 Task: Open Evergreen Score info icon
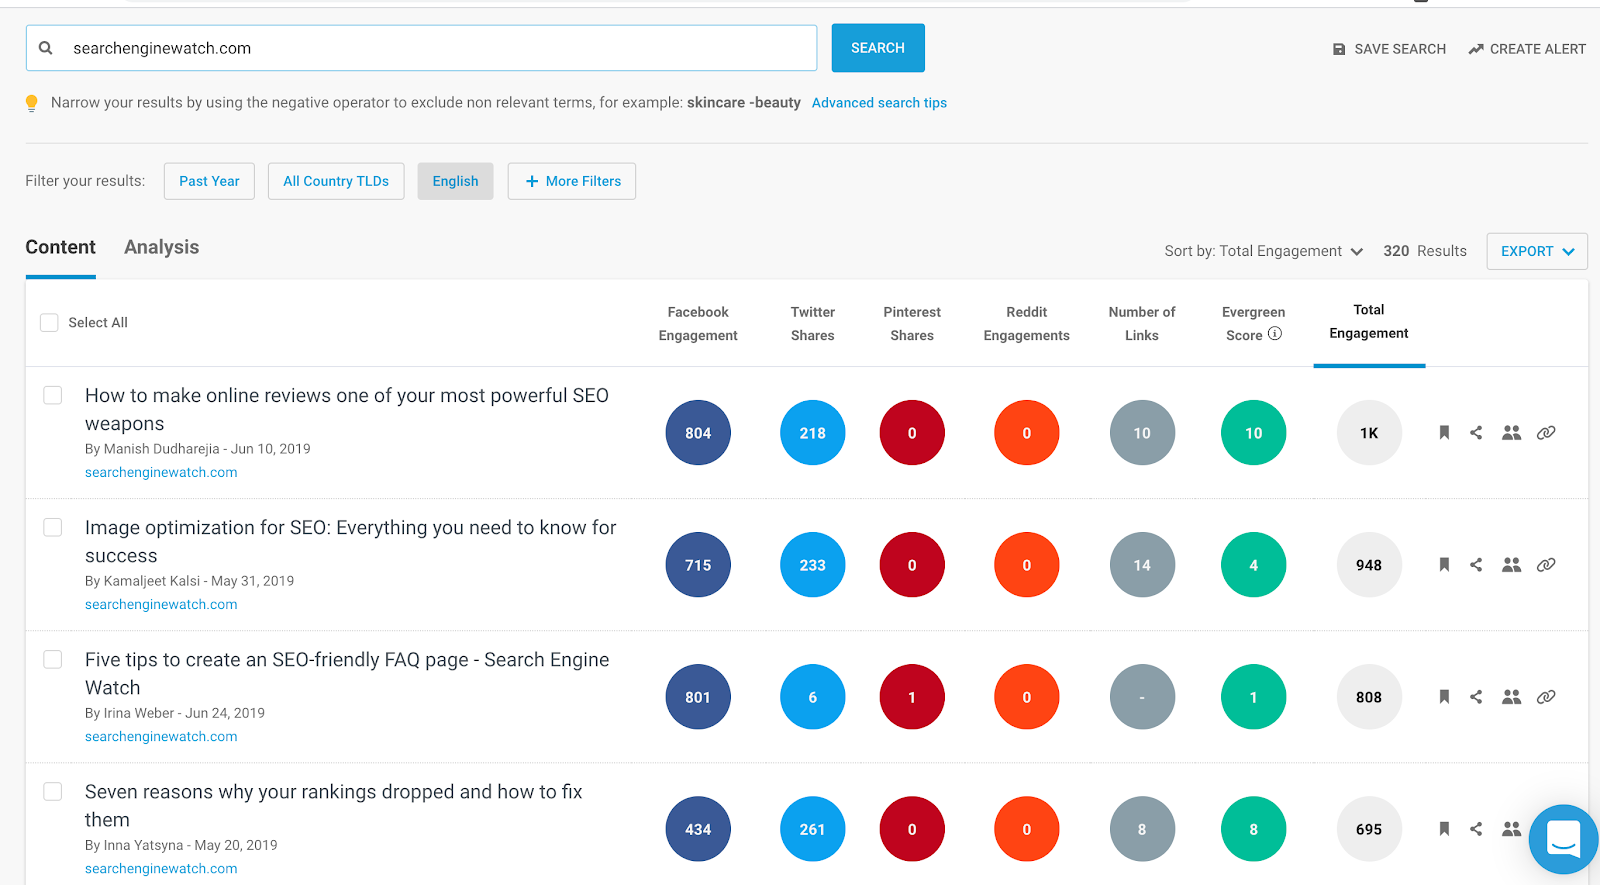(x=1275, y=334)
